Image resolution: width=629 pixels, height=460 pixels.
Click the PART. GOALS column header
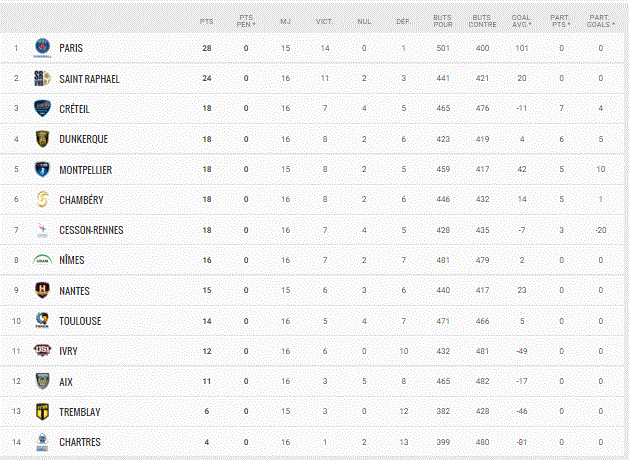click(x=601, y=21)
